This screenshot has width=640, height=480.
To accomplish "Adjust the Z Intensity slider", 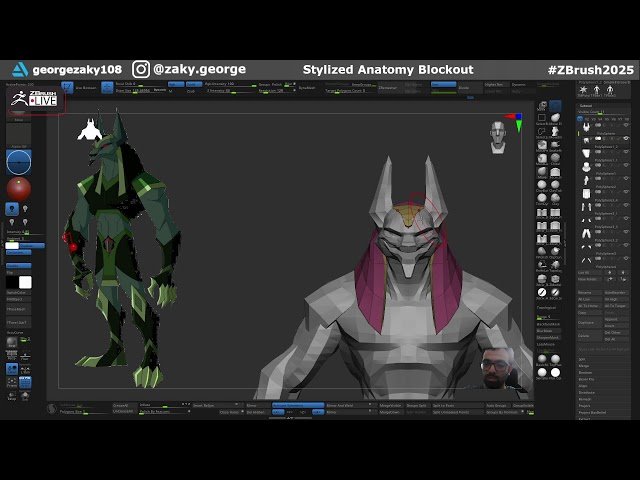I will [x=230, y=91].
